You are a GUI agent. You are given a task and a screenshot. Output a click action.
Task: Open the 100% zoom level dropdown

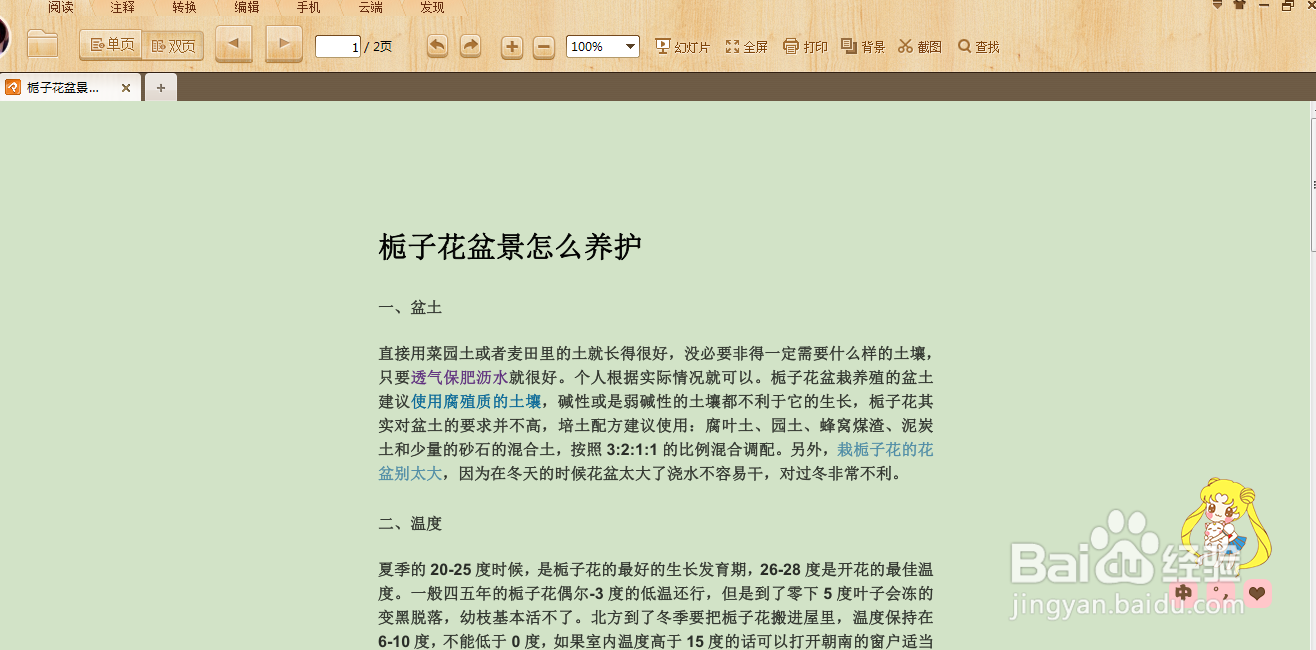[602, 46]
